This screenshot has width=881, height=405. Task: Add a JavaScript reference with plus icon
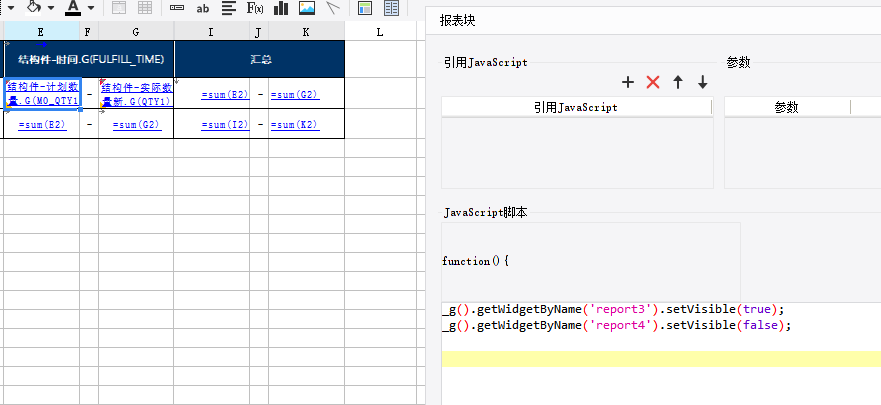pos(628,83)
